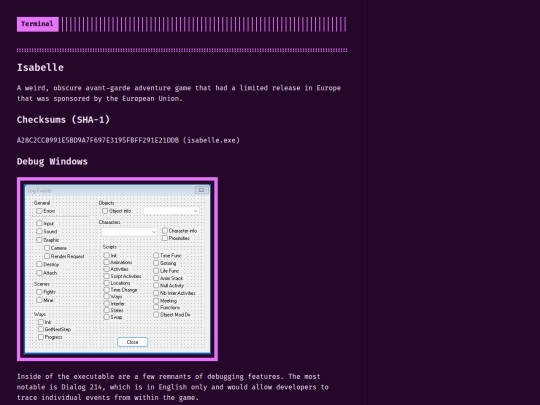Tick the Mine checkbox under Scenes
This screenshot has width=540, height=405.
(39, 300)
